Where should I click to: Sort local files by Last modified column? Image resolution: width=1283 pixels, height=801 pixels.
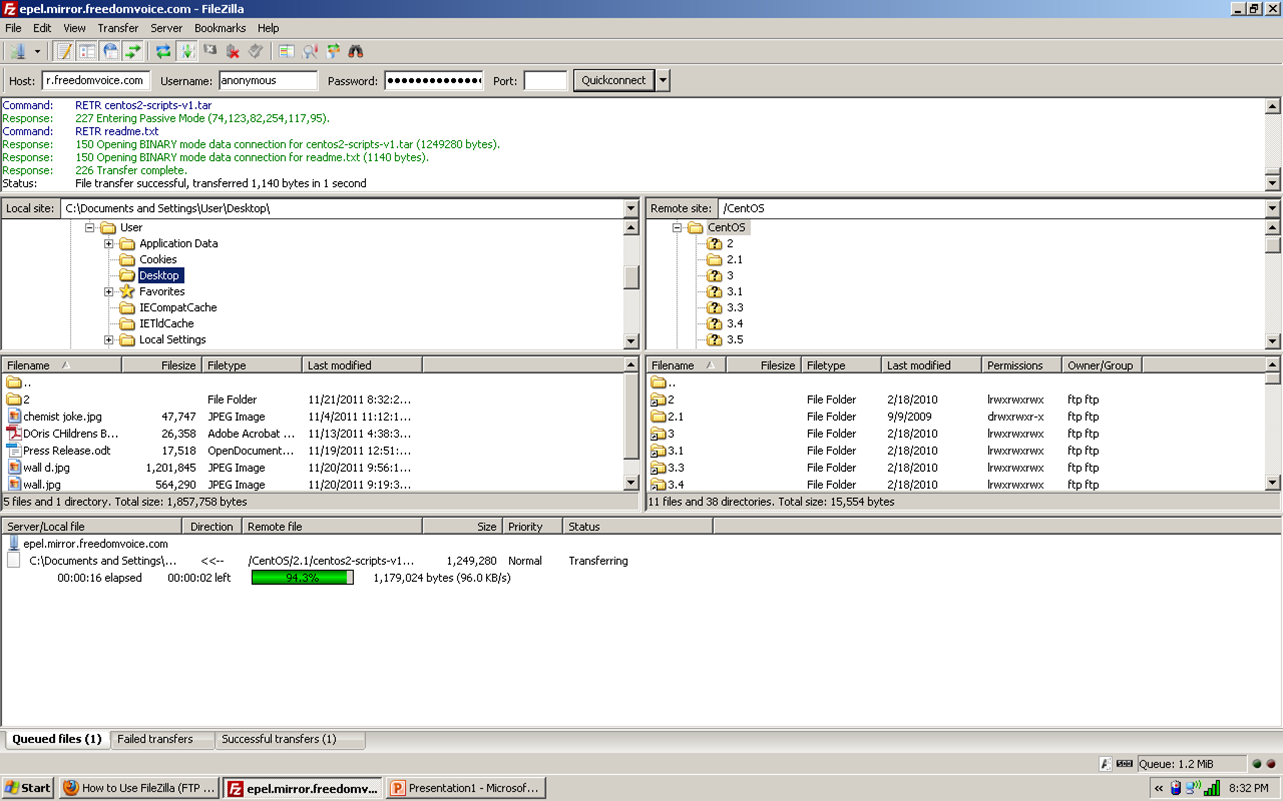[362, 365]
